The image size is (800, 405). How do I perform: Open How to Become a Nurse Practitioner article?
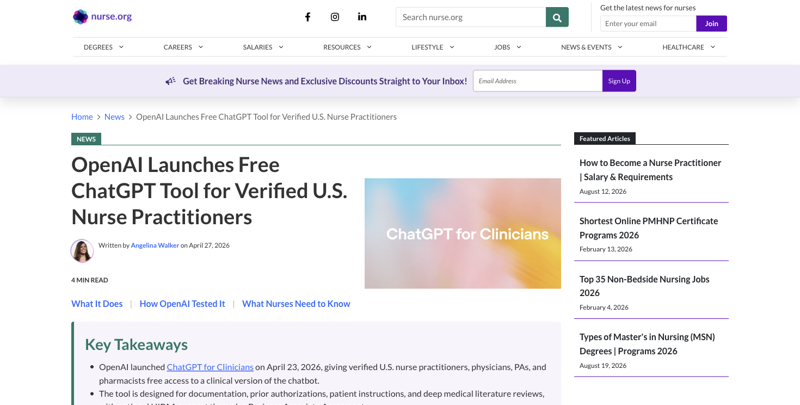pyautogui.click(x=650, y=170)
